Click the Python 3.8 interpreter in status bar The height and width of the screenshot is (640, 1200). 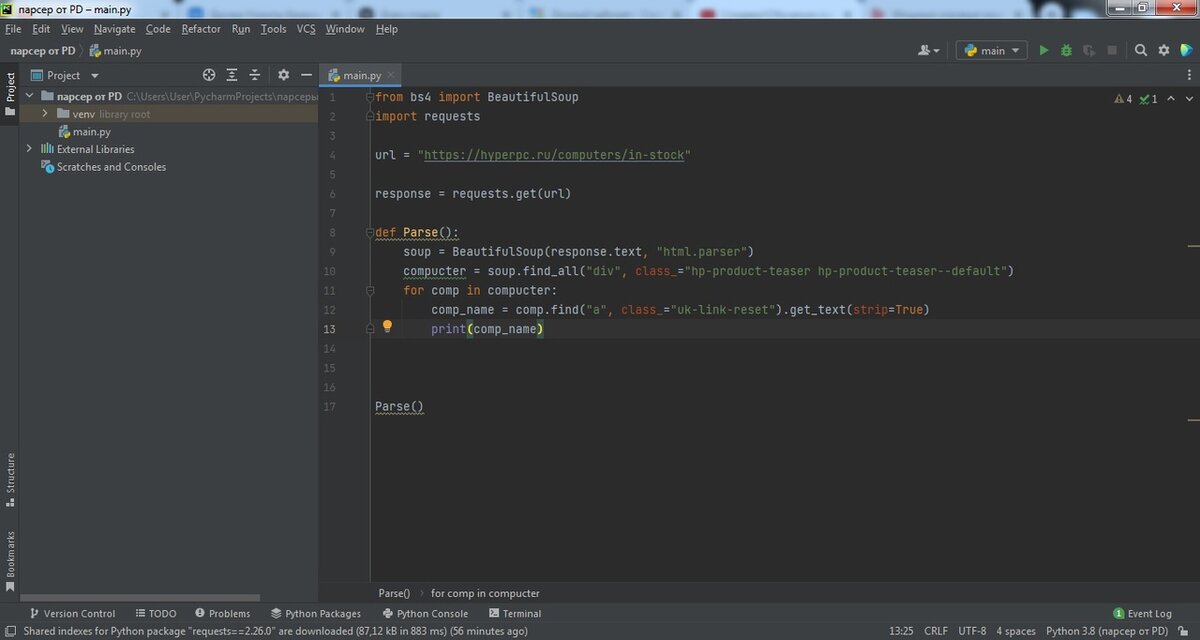(1107, 631)
